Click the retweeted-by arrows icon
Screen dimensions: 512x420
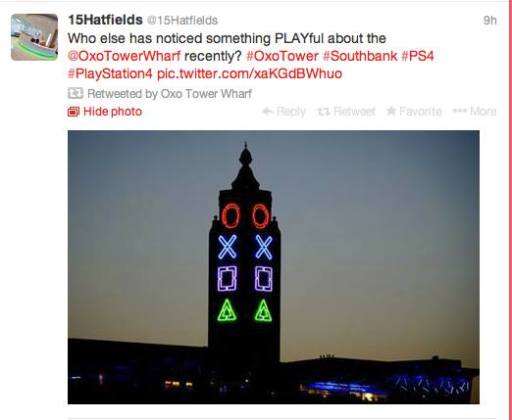click(75, 93)
